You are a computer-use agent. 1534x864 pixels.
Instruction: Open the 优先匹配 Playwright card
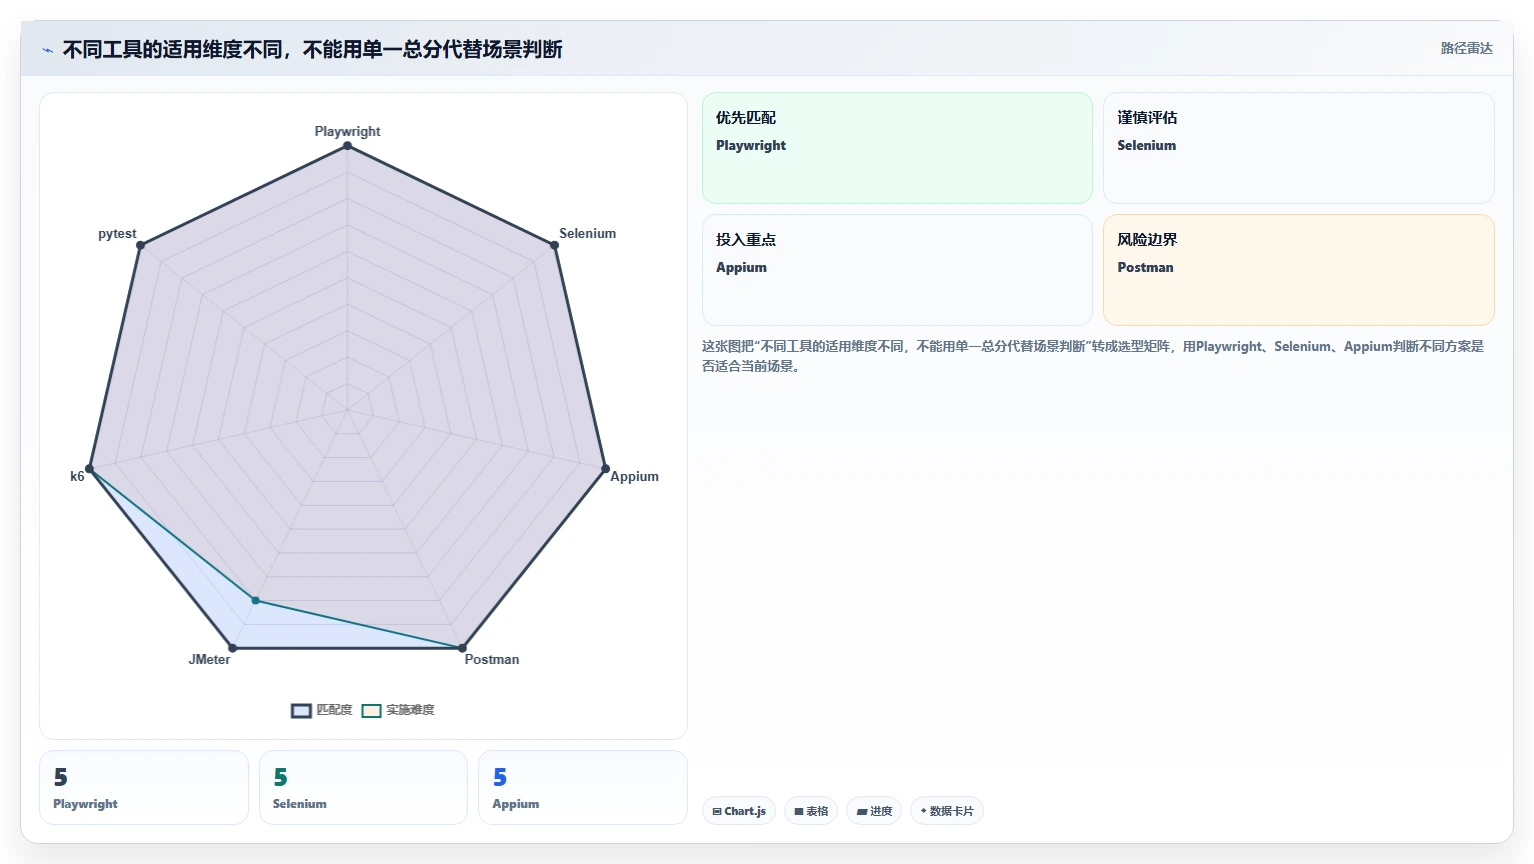(x=897, y=148)
